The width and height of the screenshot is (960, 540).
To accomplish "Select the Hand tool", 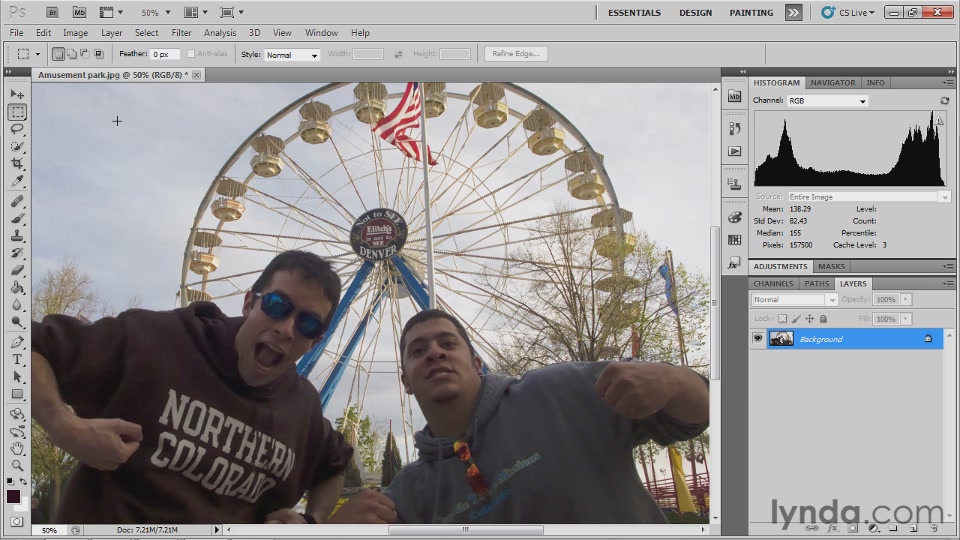I will pos(17,449).
